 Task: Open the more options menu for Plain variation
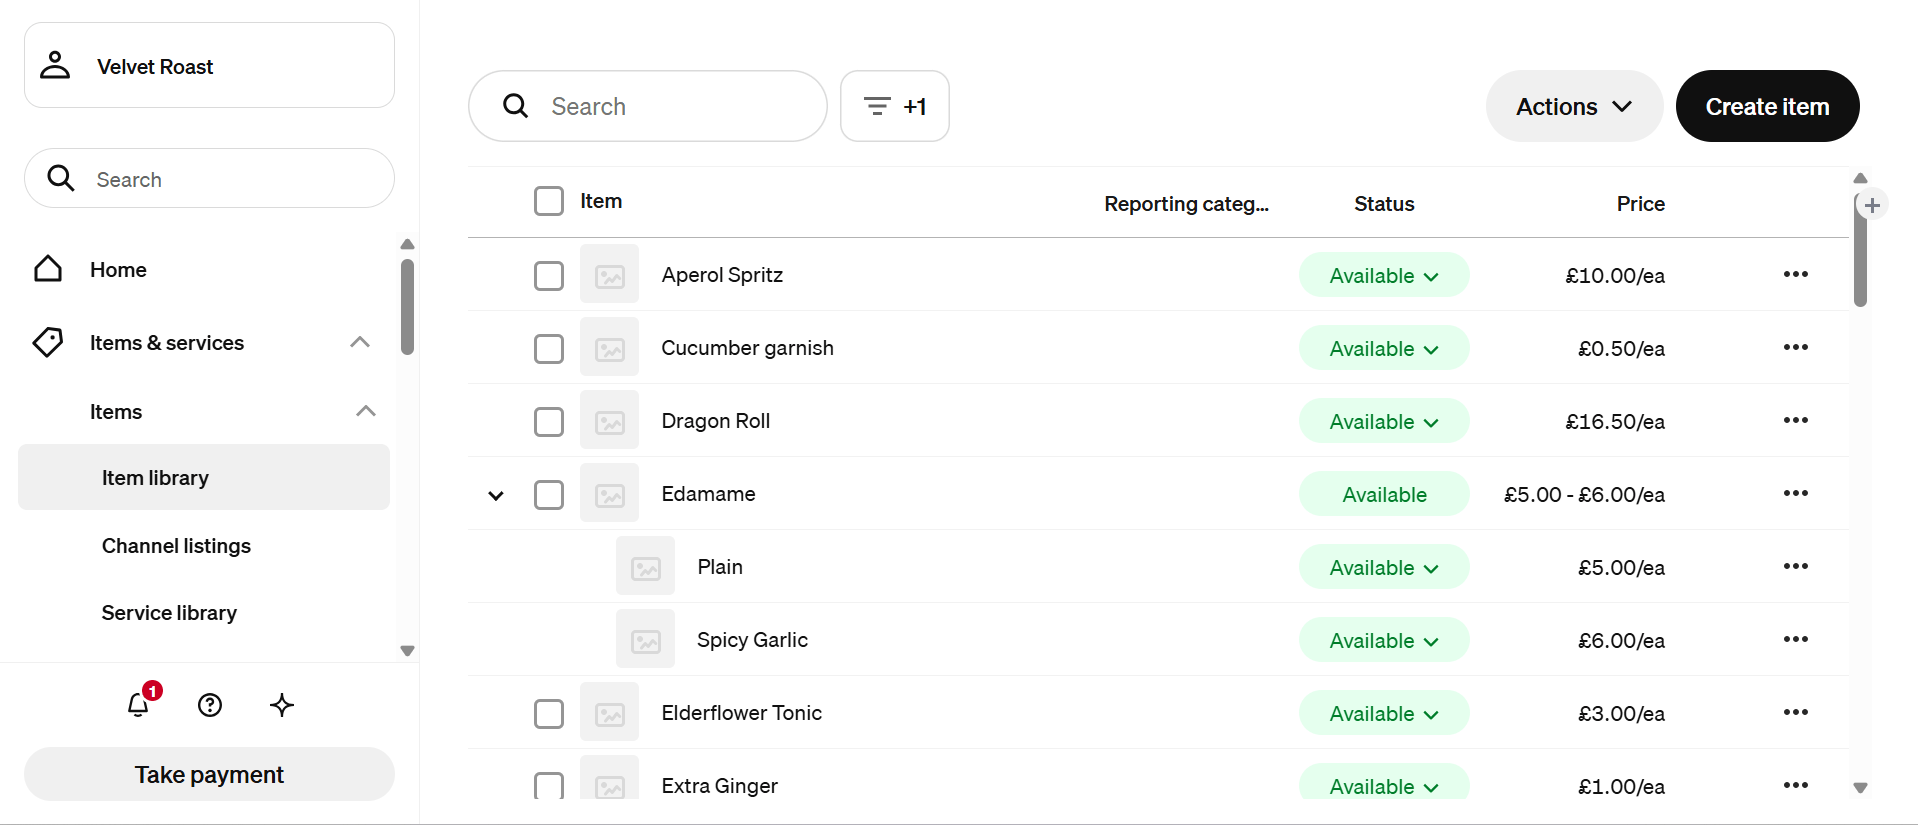[1796, 566]
